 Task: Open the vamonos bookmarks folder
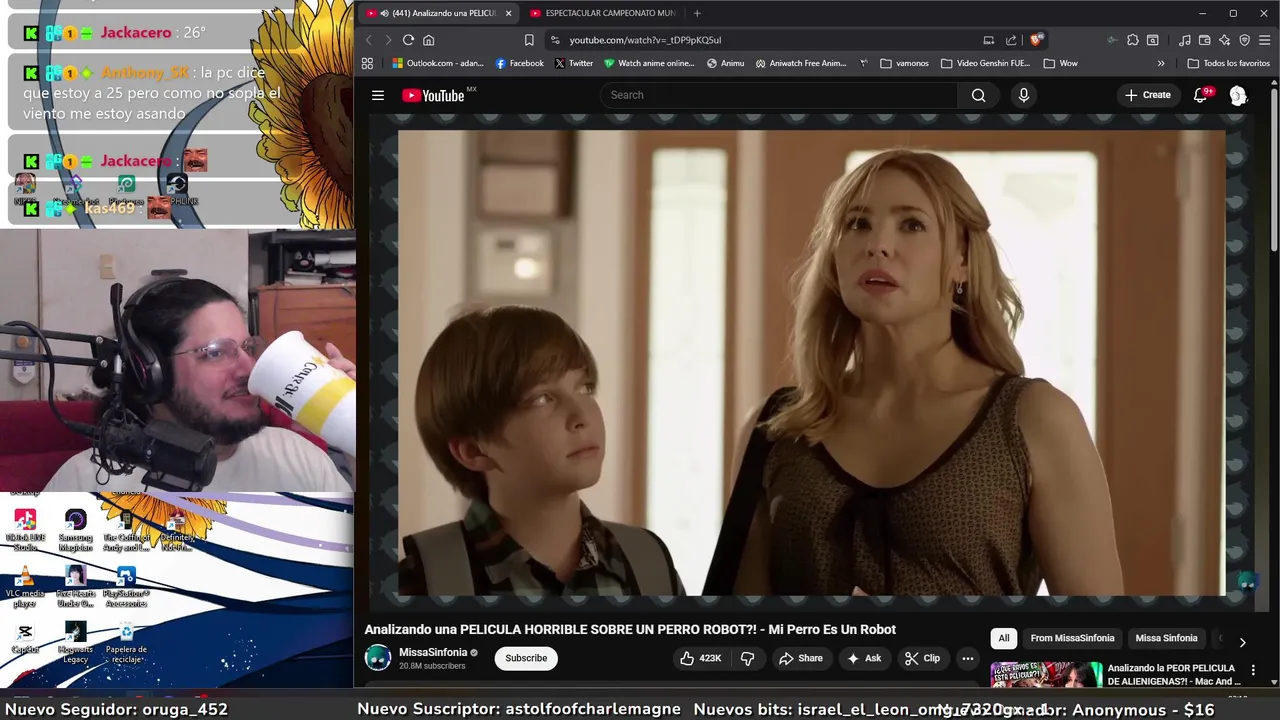pyautogui.click(x=904, y=63)
